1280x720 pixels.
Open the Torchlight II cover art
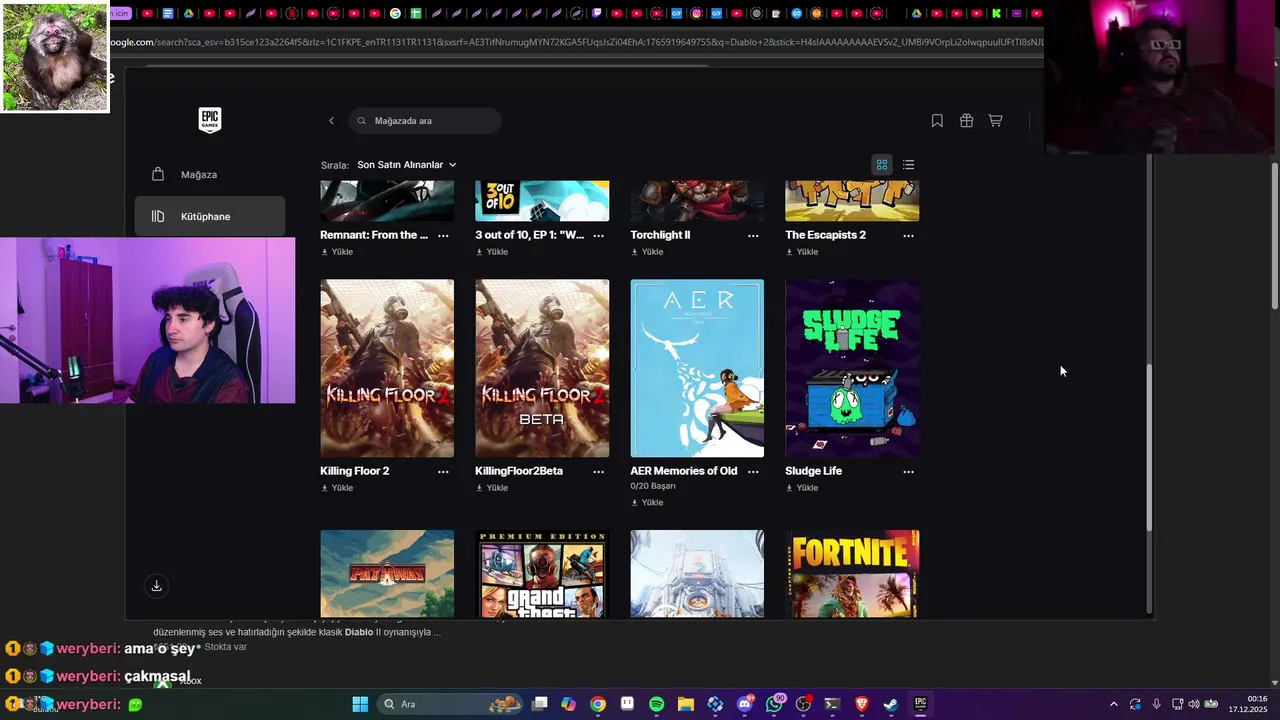[x=697, y=201]
